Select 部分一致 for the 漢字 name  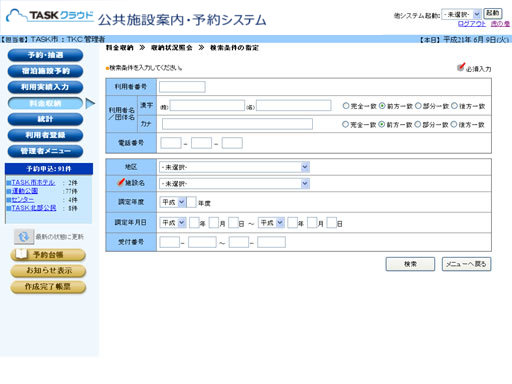coord(418,106)
